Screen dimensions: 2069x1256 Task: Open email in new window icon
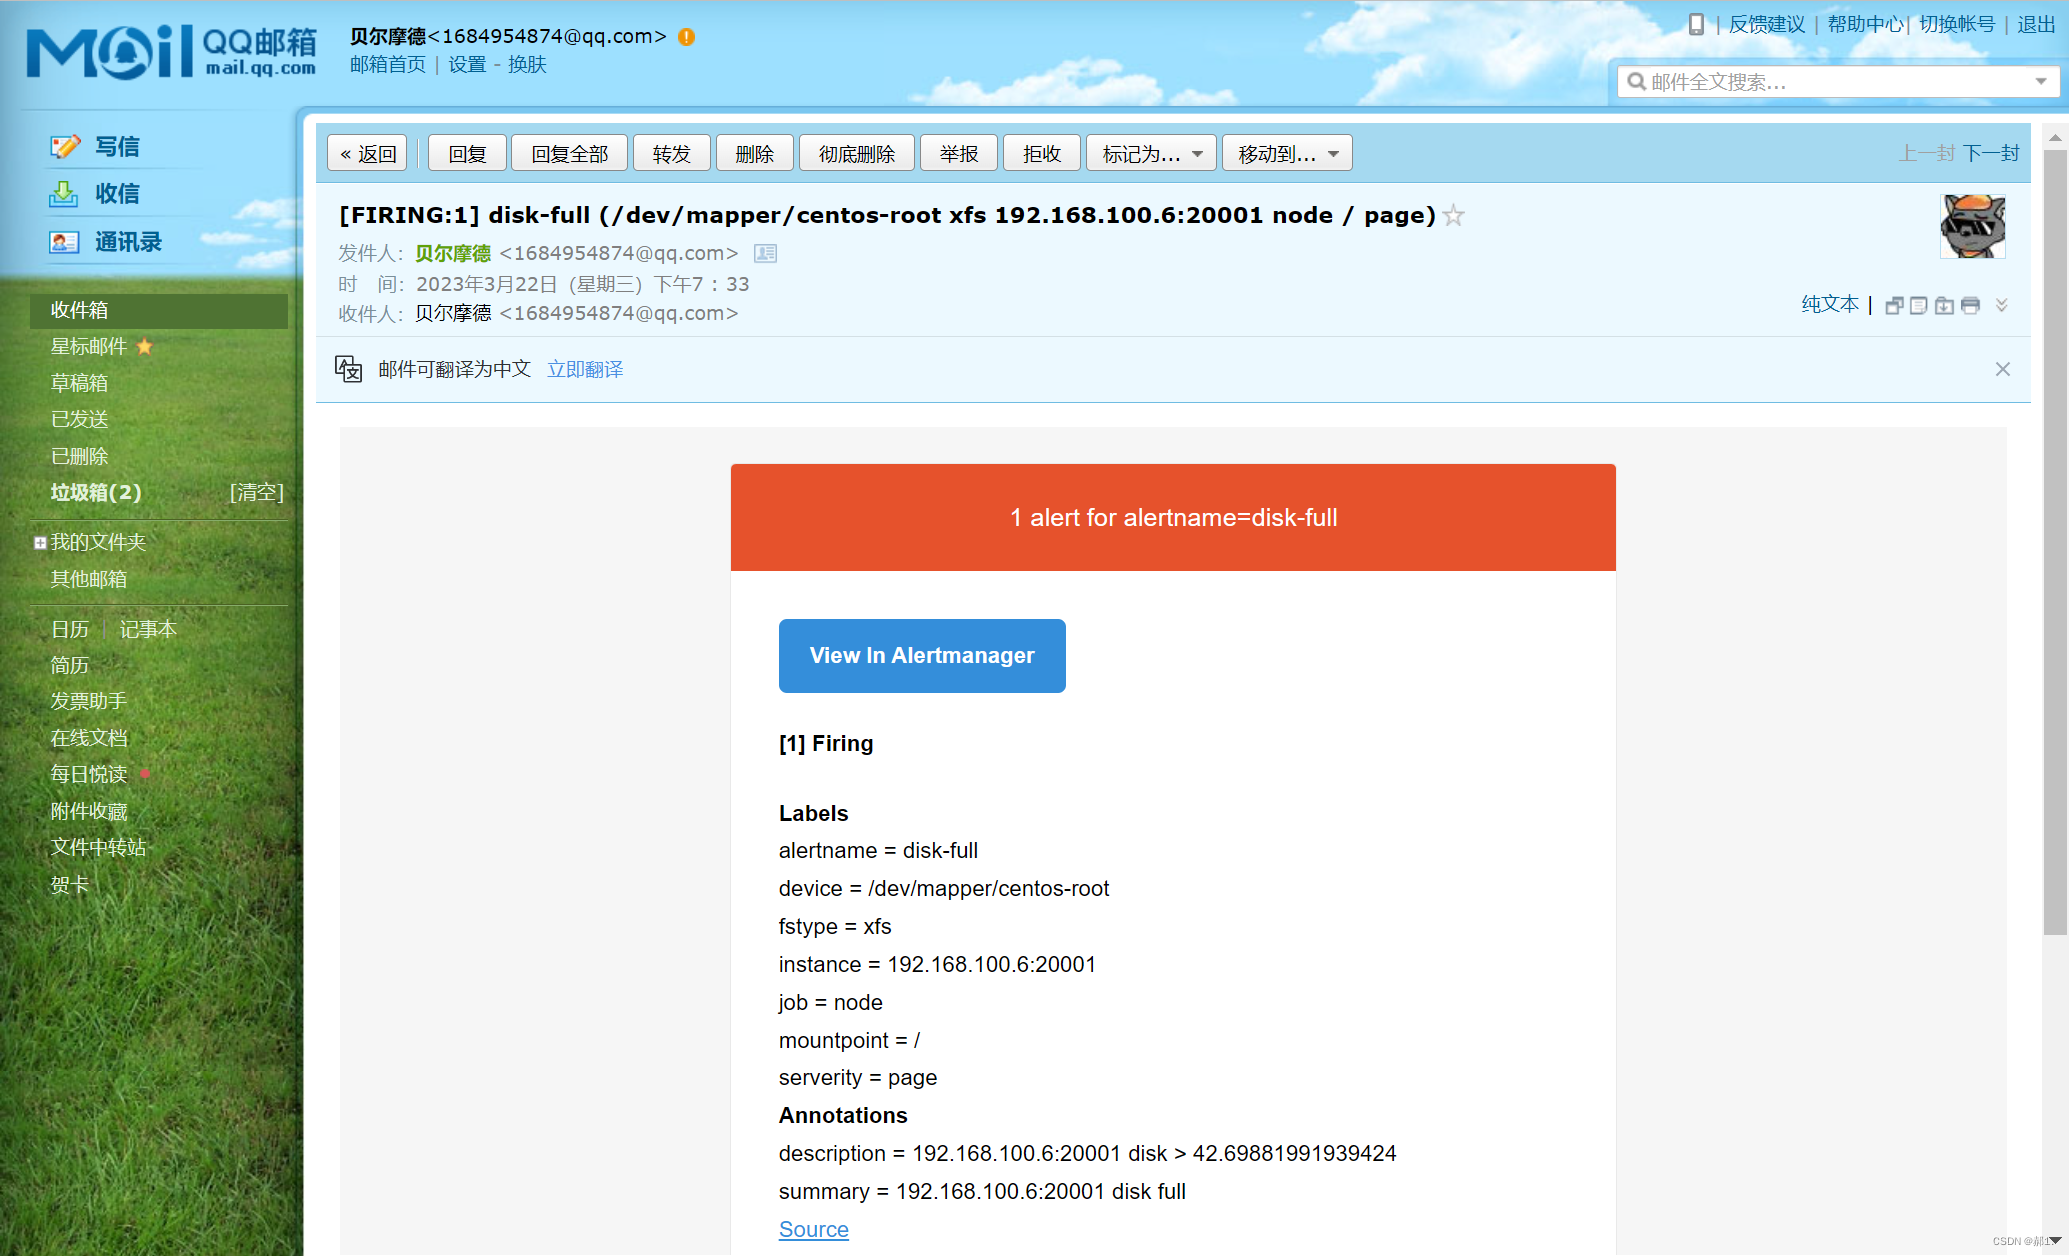click(1893, 306)
